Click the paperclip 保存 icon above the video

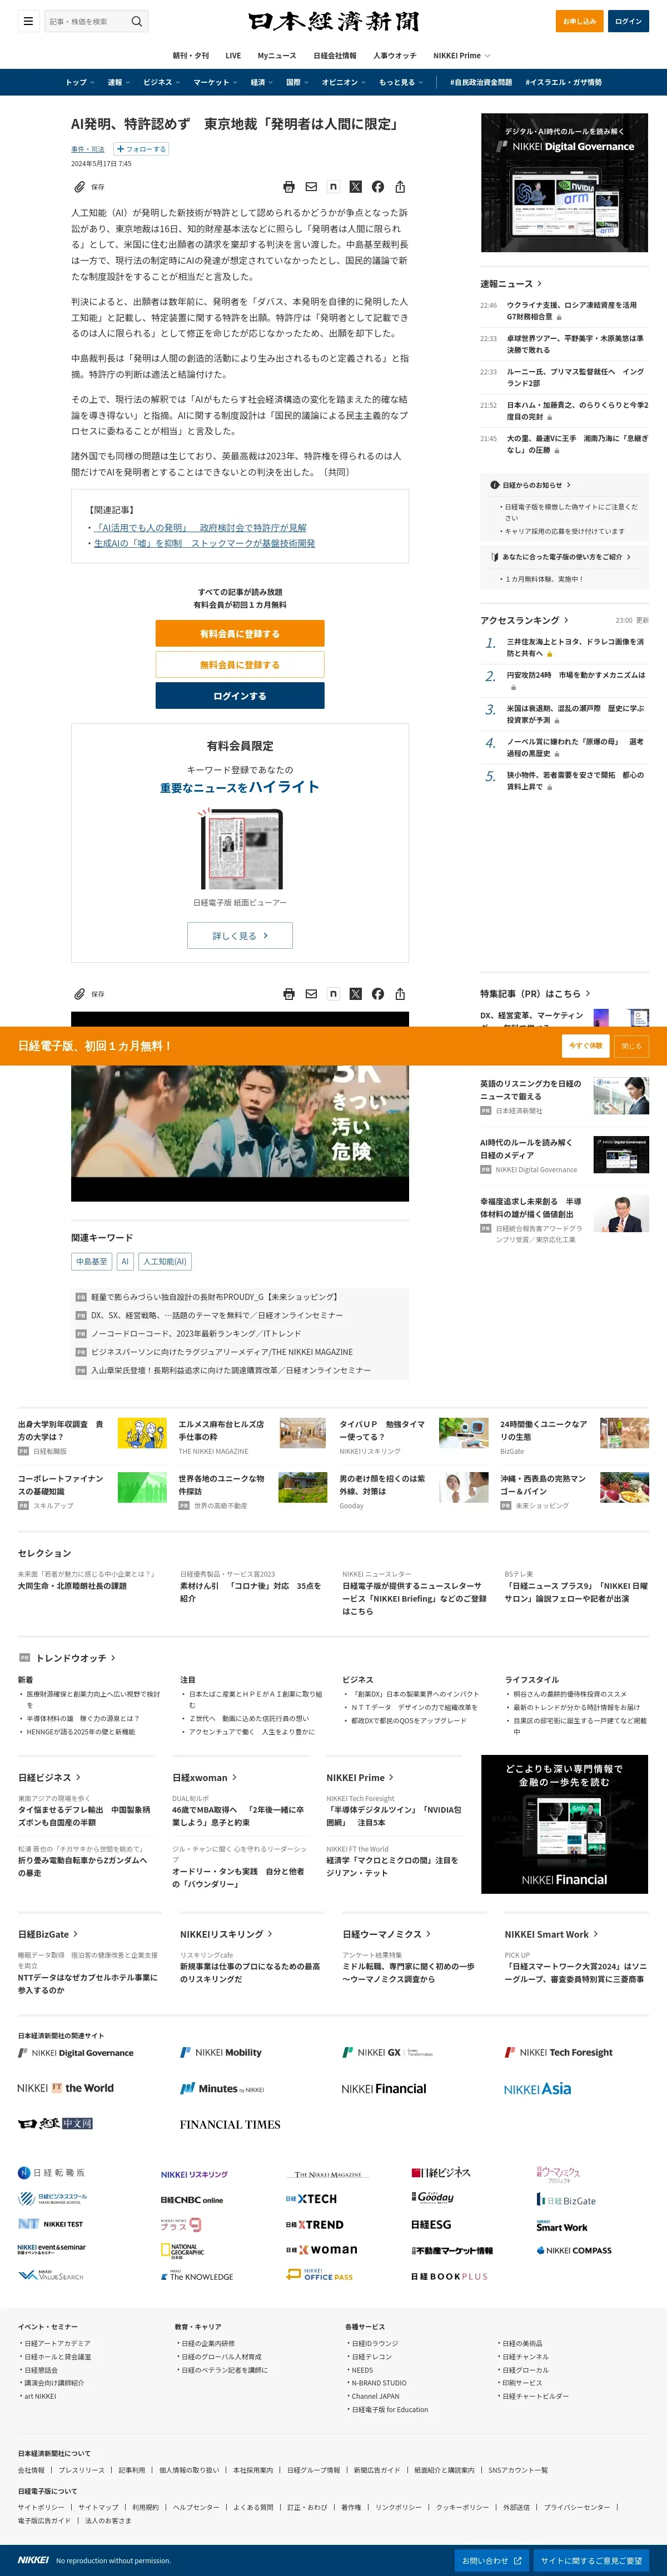(x=88, y=994)
